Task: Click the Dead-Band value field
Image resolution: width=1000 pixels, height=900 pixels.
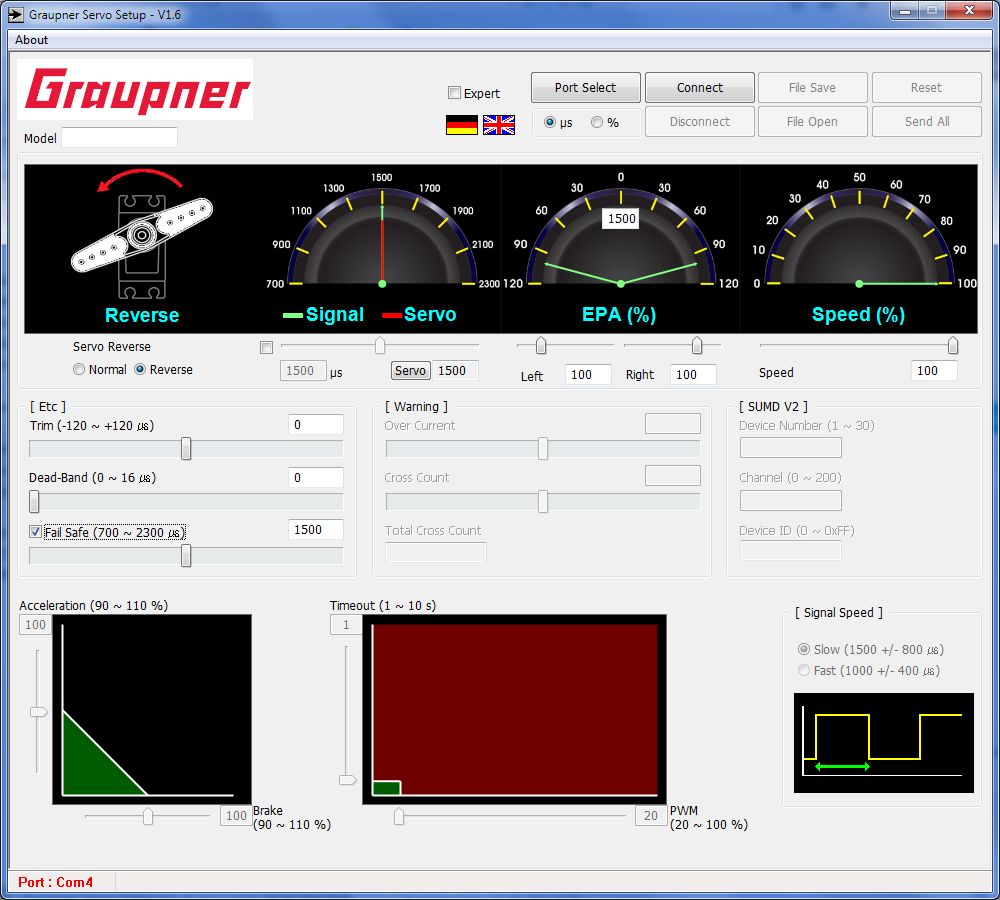Action: (x=316, y=478)
